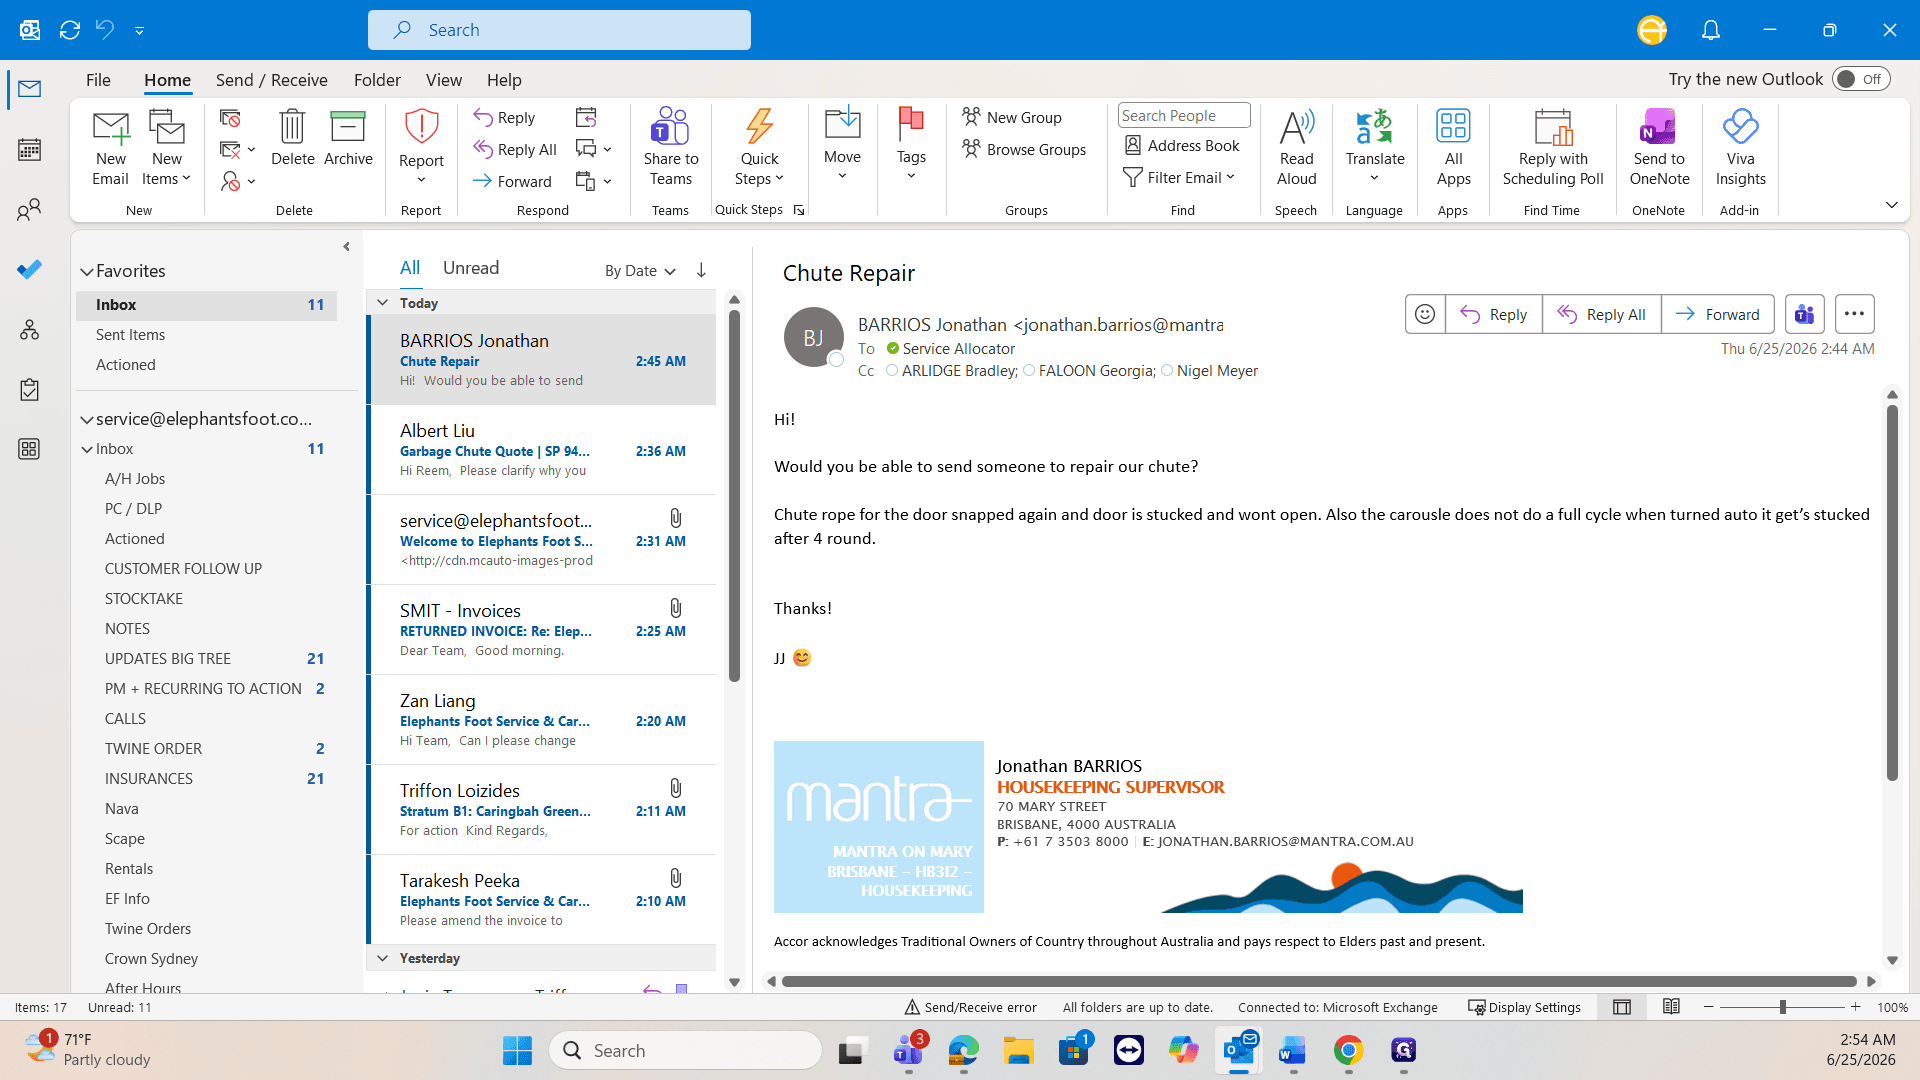This screenshot has height=1080, width=1920.
Task: Click the Delete trash can icon
Action: [x=292, y=128]
